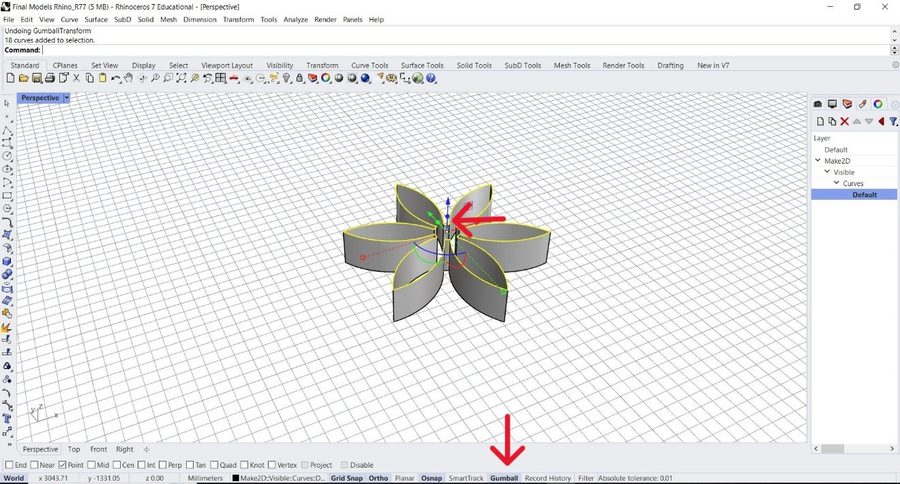Viewport: 900px width, 484px height.
Task: Open the Analyze menu
Action: (x=296, y=20)
